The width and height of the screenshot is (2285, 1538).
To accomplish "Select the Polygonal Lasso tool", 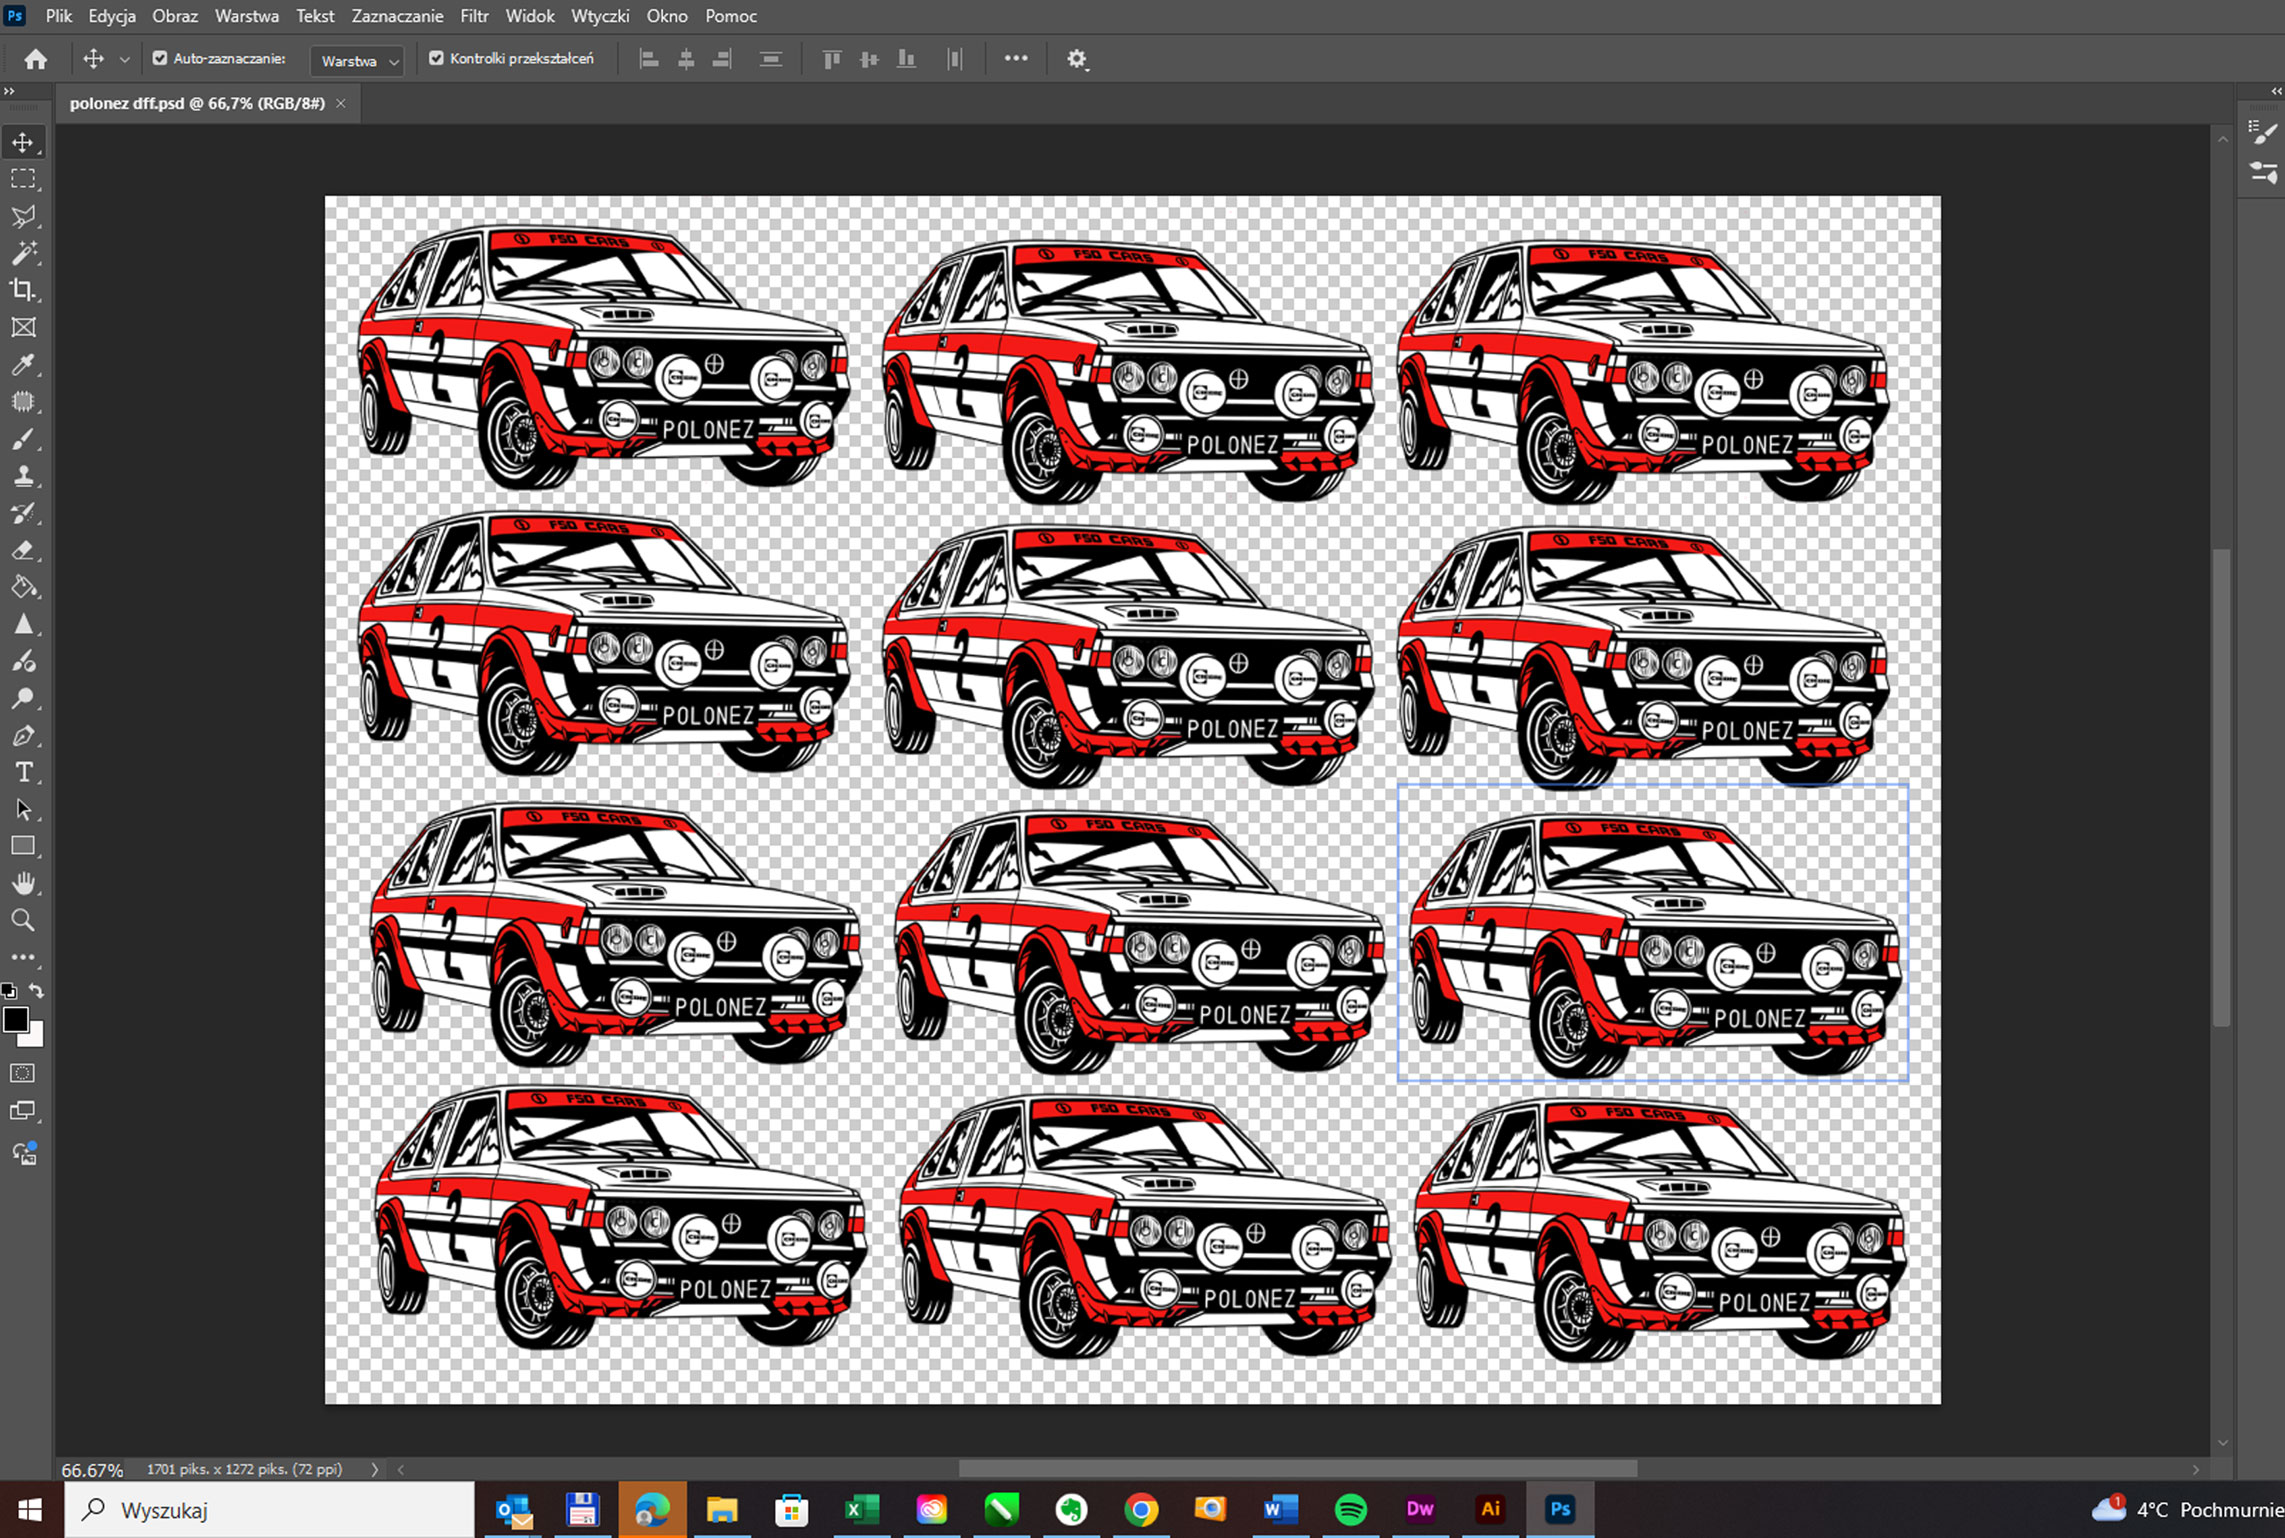I will 23,216.
